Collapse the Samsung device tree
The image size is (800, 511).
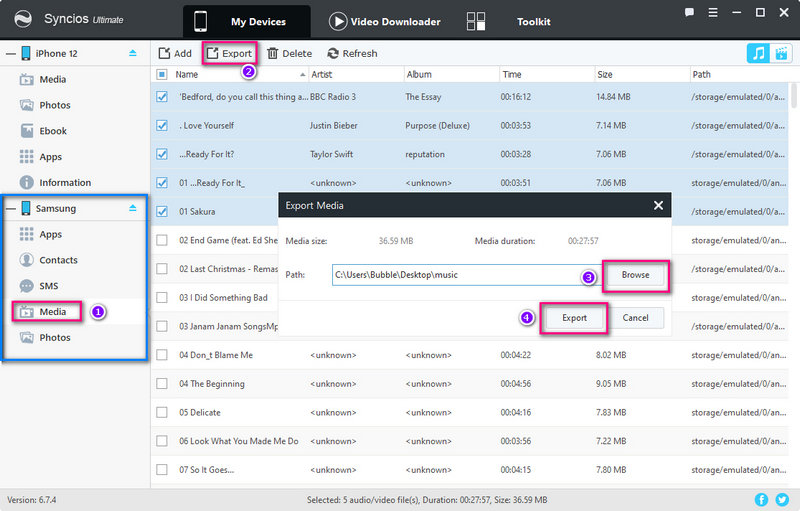(x=11, y=209)
